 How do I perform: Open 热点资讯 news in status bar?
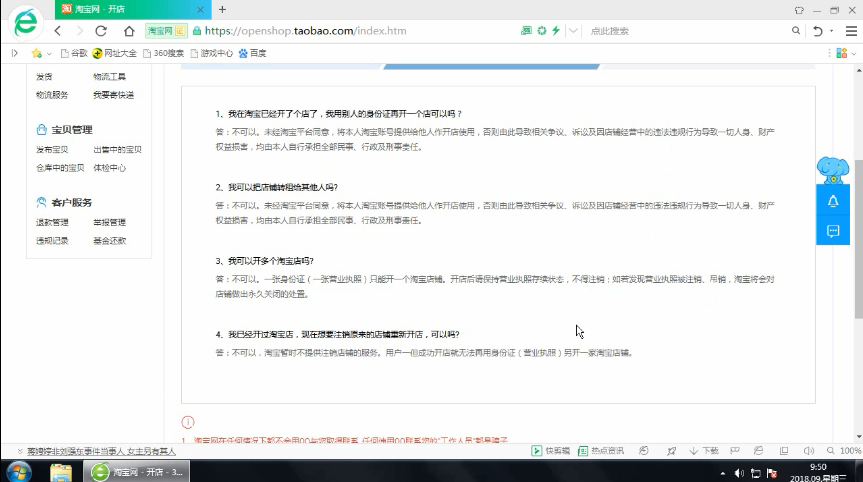pos(601,451)
